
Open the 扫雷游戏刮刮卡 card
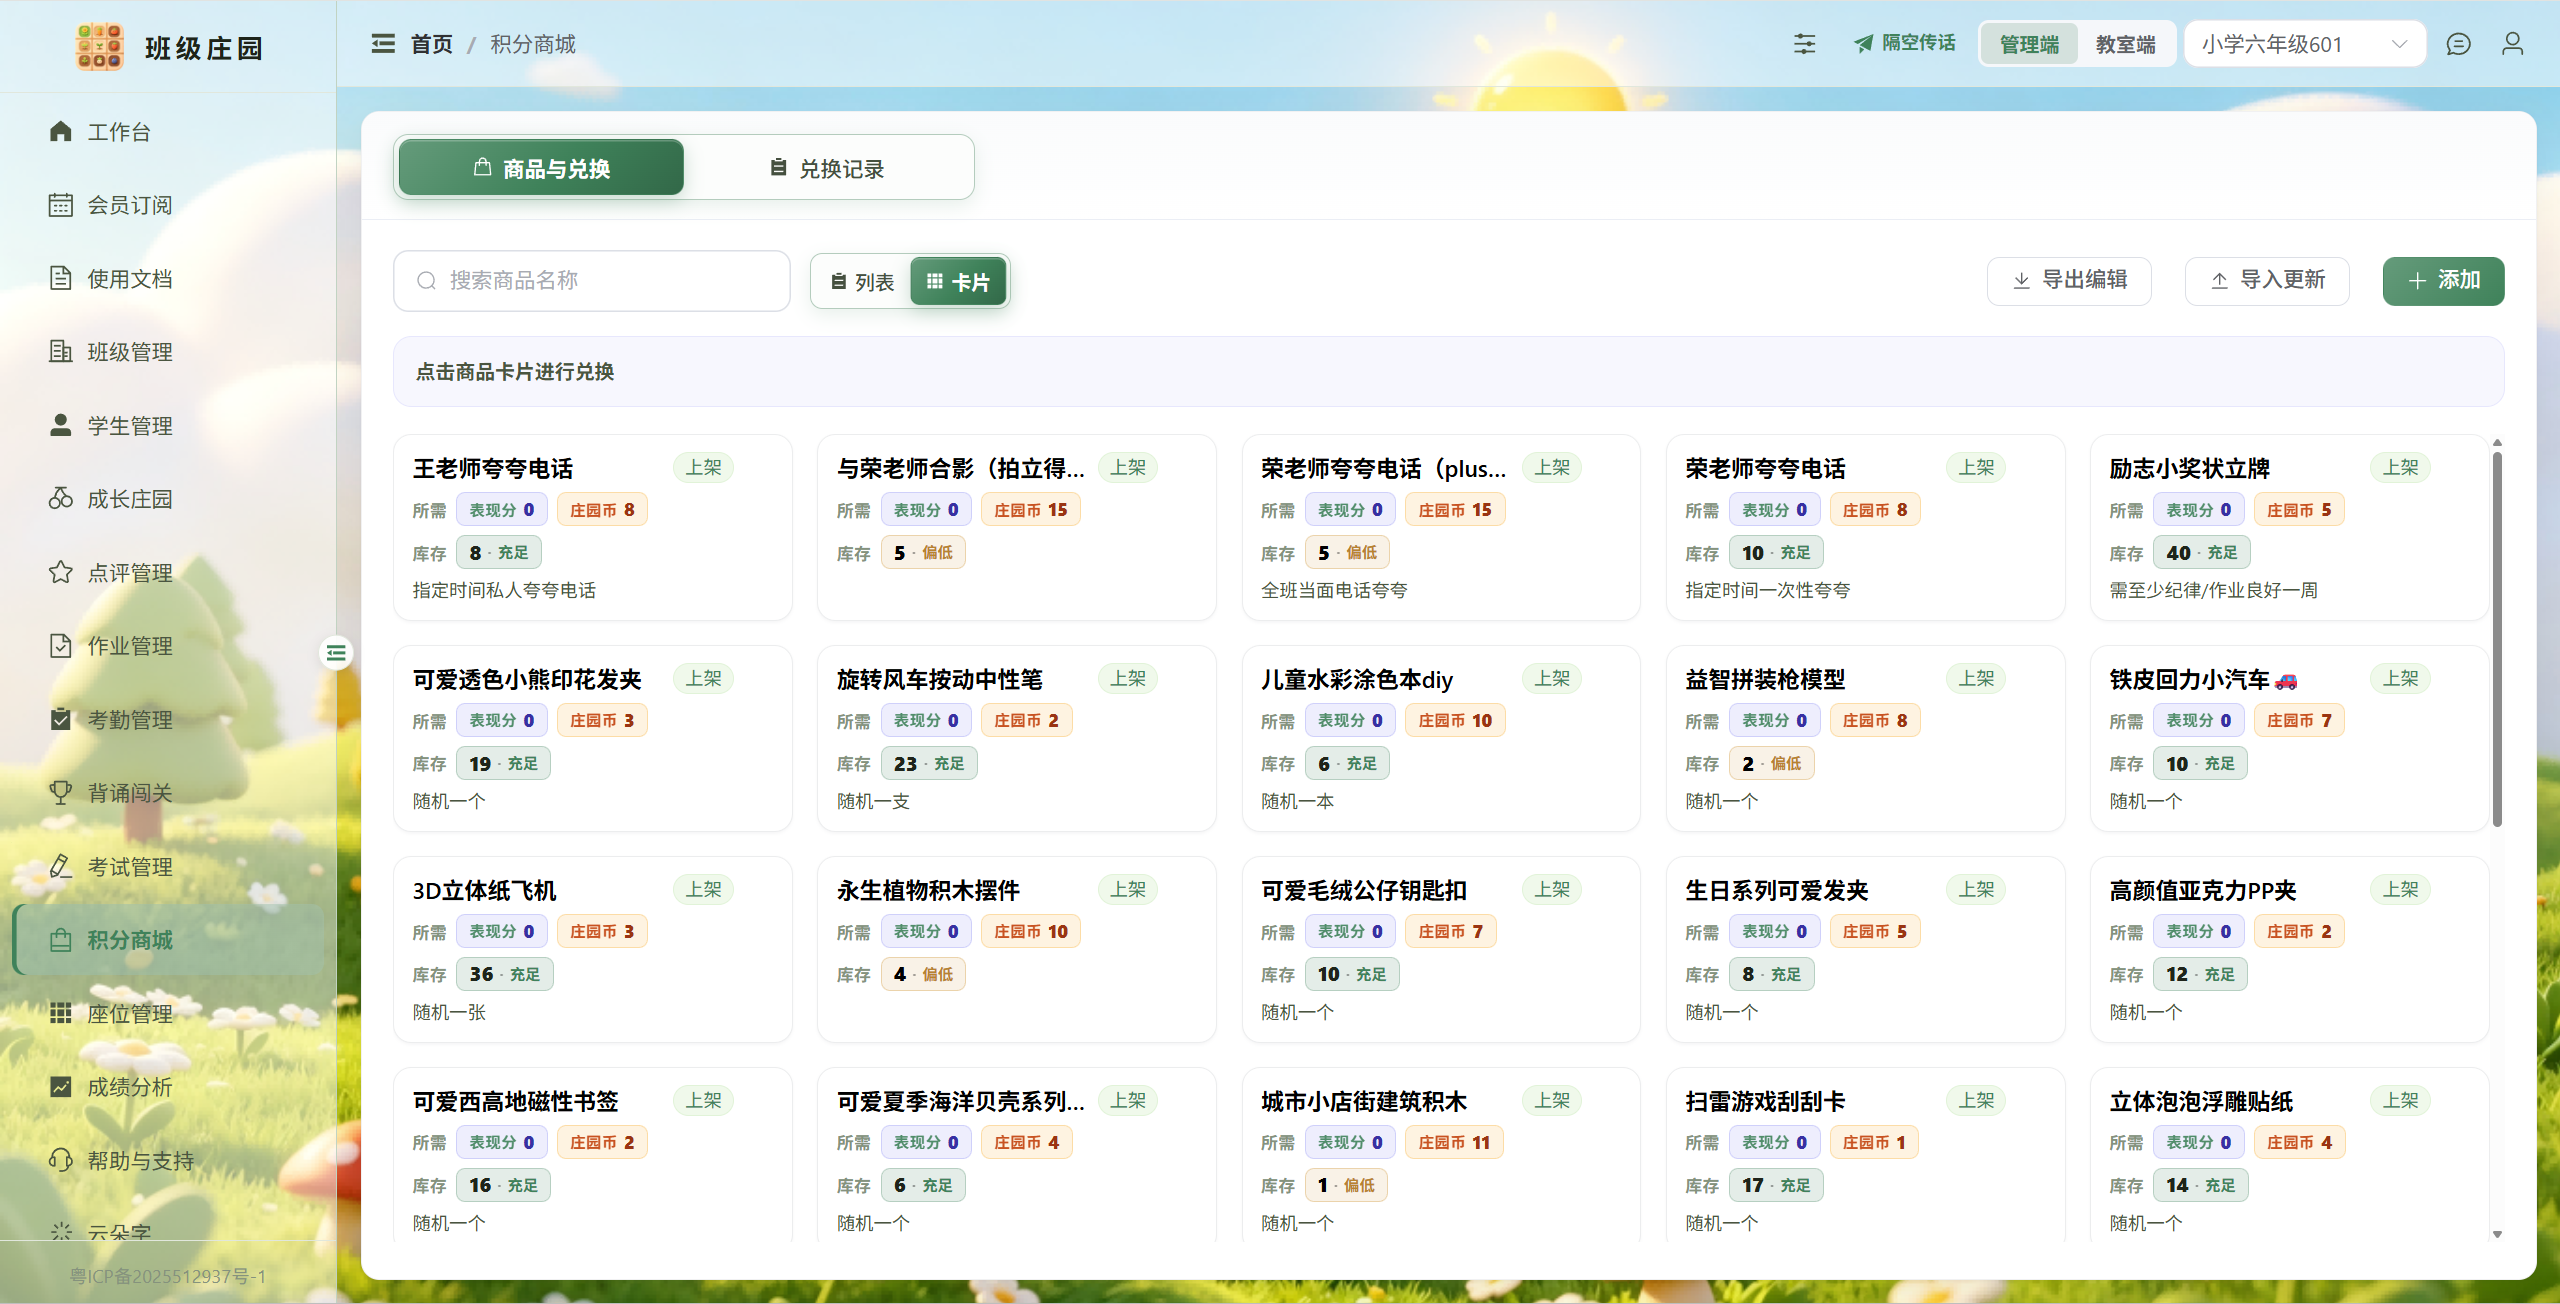pyautogui.click(x=1865, y=1155)
